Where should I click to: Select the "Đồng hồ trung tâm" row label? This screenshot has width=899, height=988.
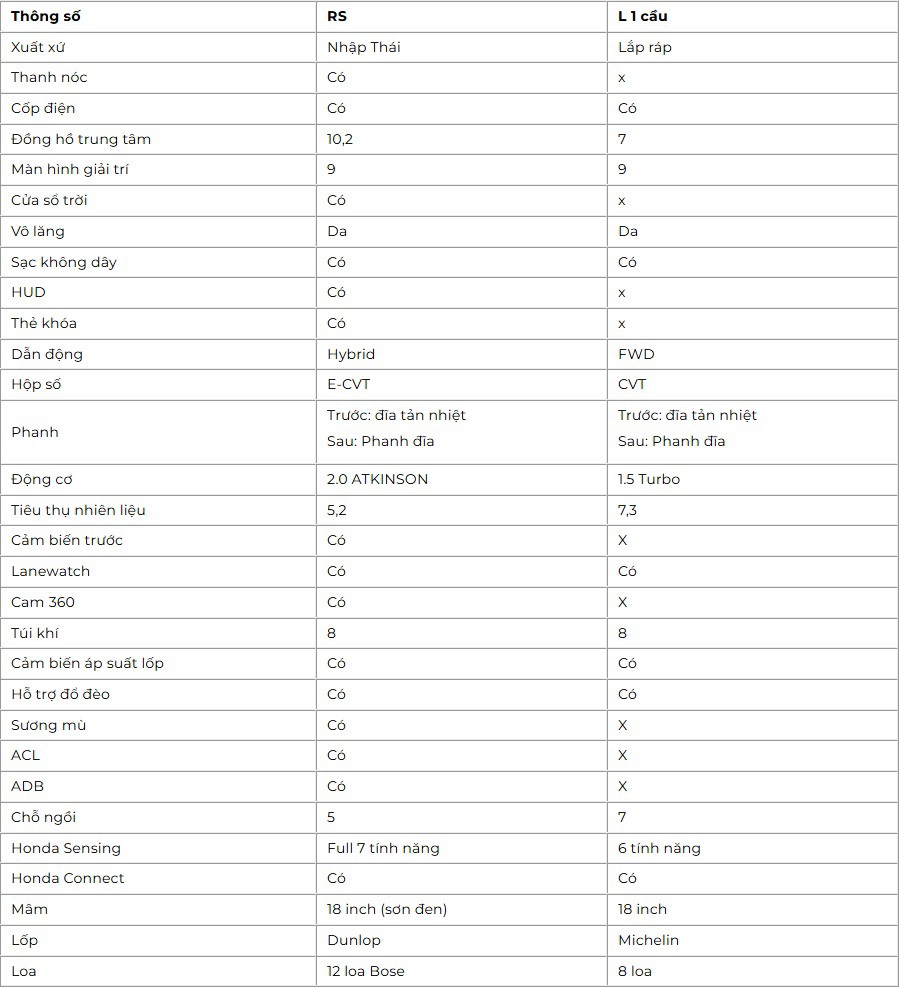tap(81, 139)
